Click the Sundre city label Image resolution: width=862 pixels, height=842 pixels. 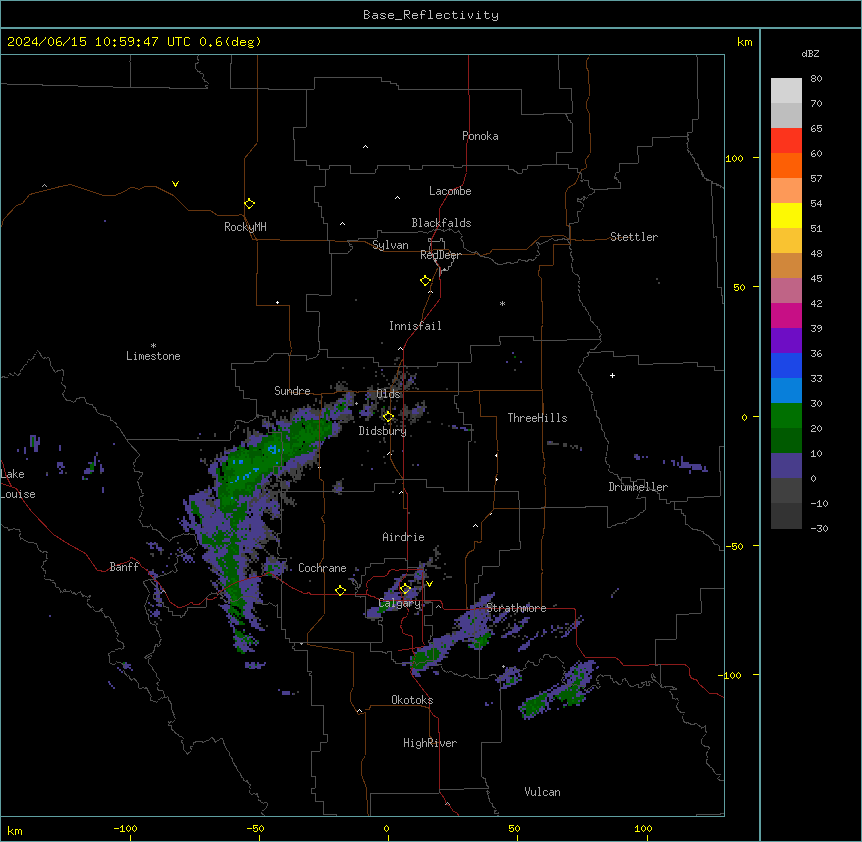tap(292, 391)
